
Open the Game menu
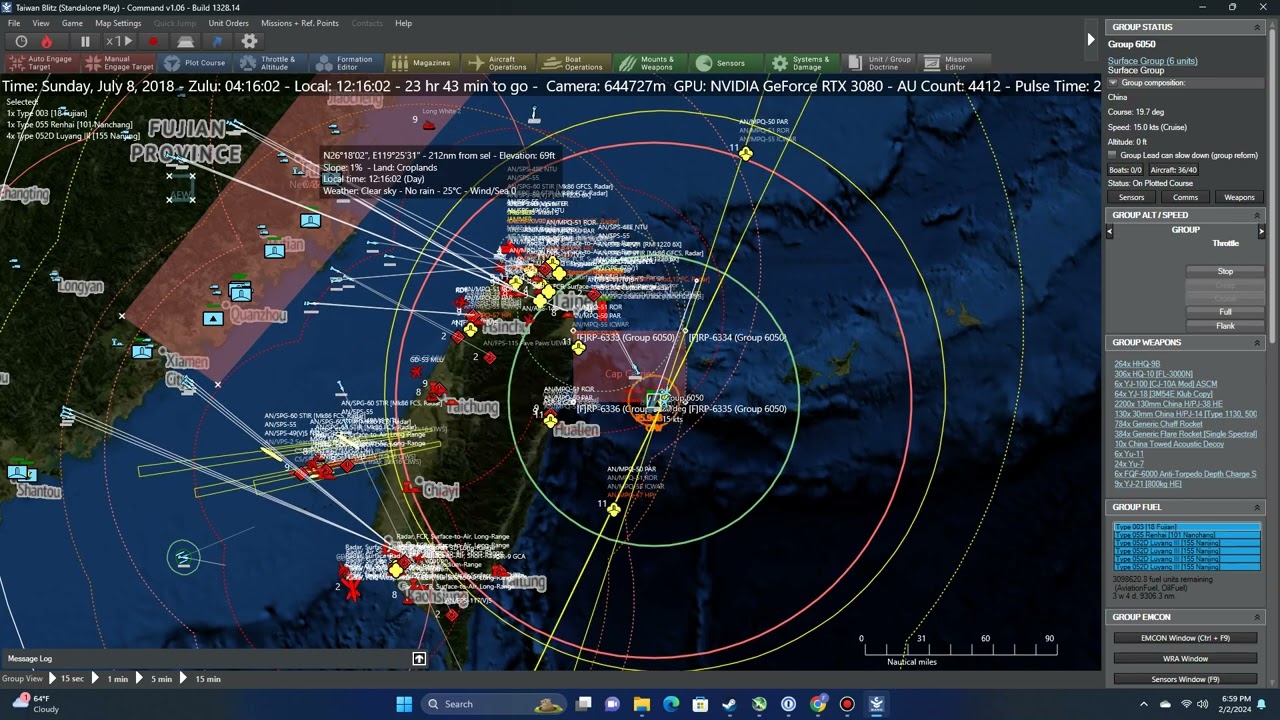[x=72, y=23]
